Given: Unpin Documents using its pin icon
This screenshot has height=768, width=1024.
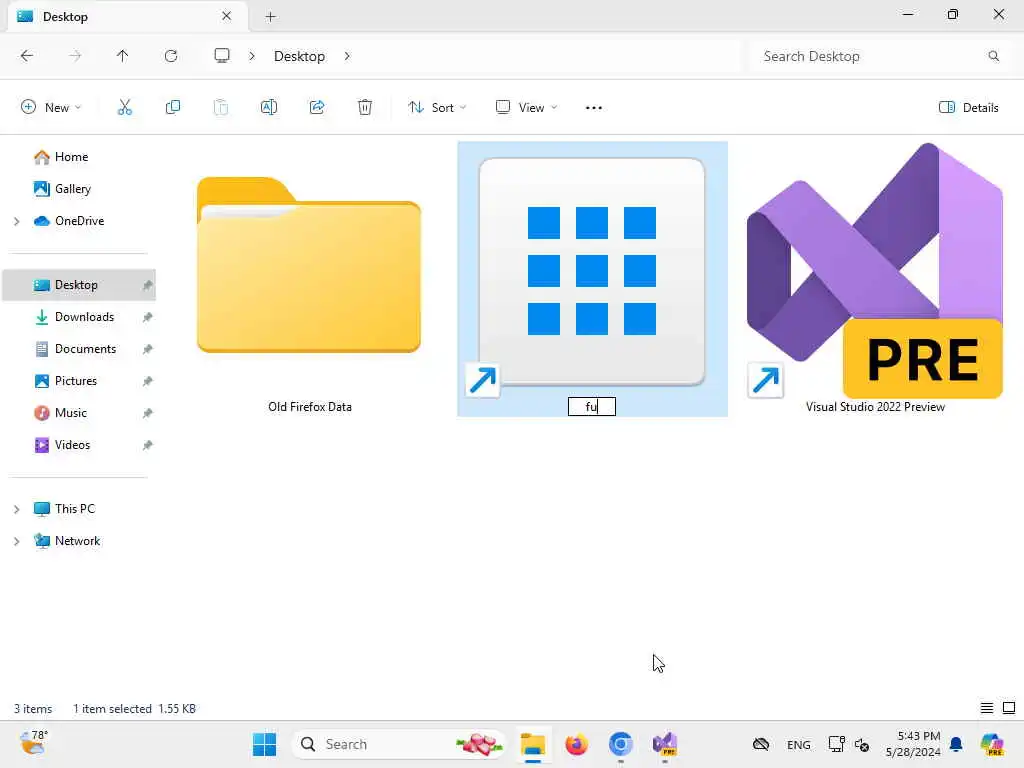Looking at the screenshot, I should click(x=148, y=349).
